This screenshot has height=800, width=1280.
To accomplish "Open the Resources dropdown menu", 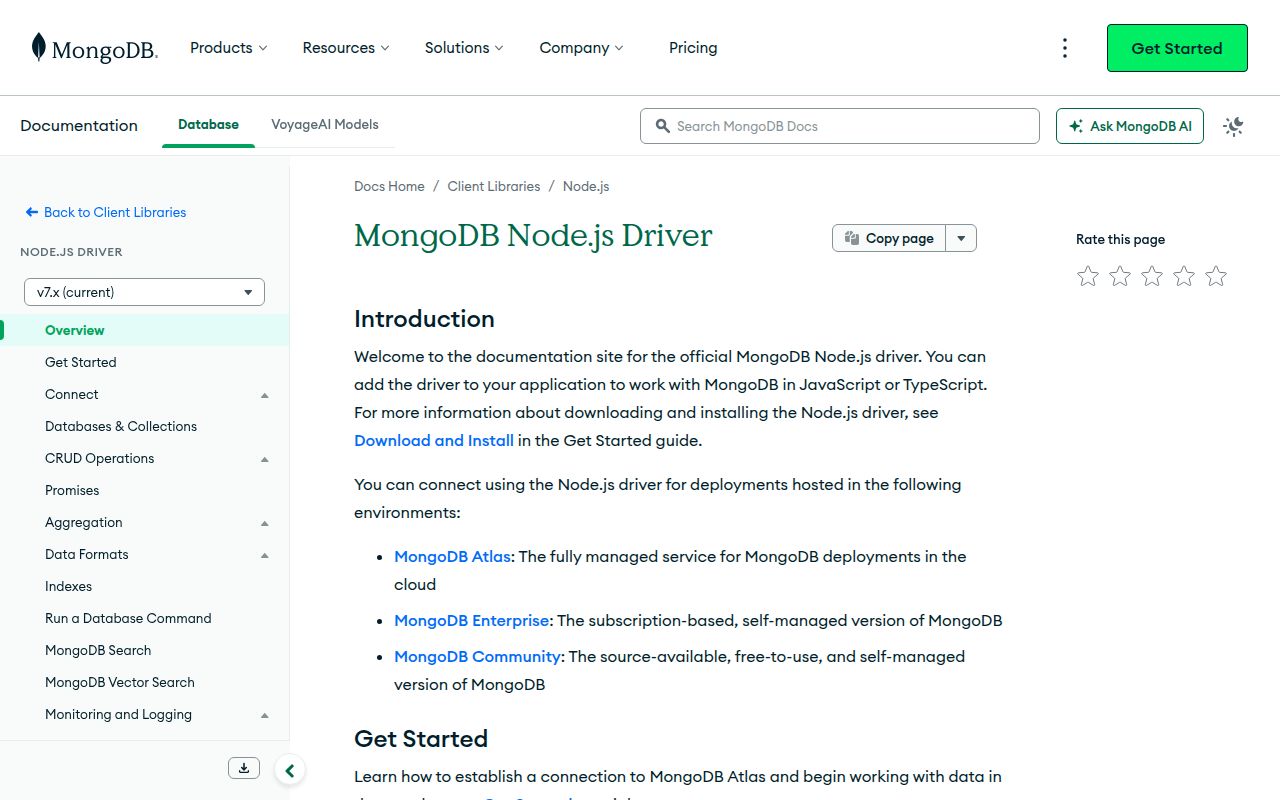I will click(346, 48).
